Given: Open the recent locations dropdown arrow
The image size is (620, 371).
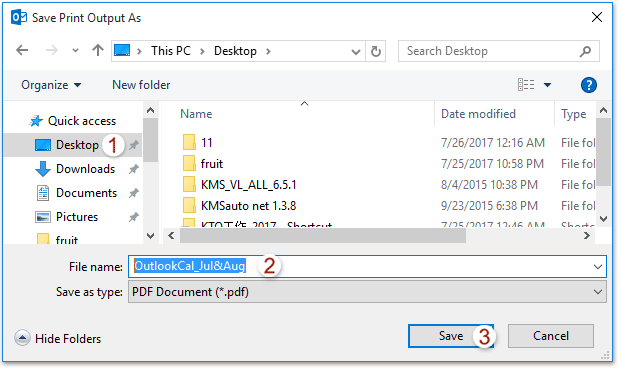Looking at the screenshot, I should [75, 51].
